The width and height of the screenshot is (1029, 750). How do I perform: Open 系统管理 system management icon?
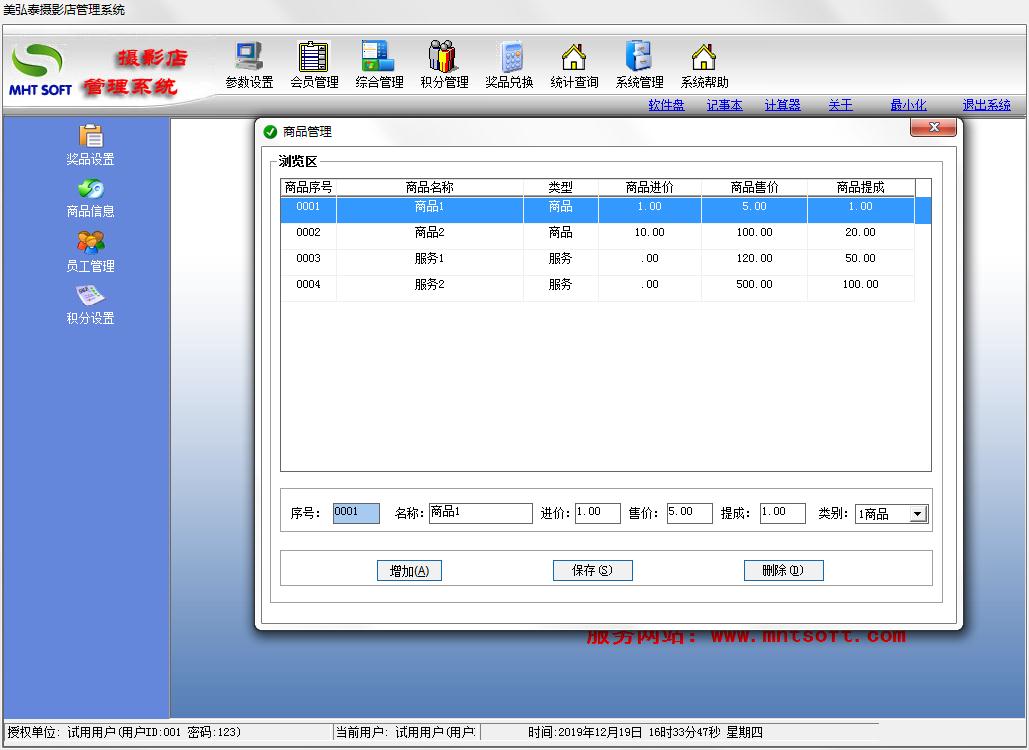point(639,56)
